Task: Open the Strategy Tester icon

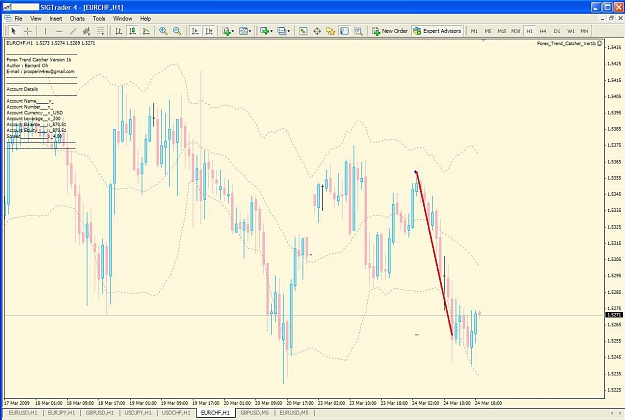Action: pyautogui.click(x=358, y=31)
